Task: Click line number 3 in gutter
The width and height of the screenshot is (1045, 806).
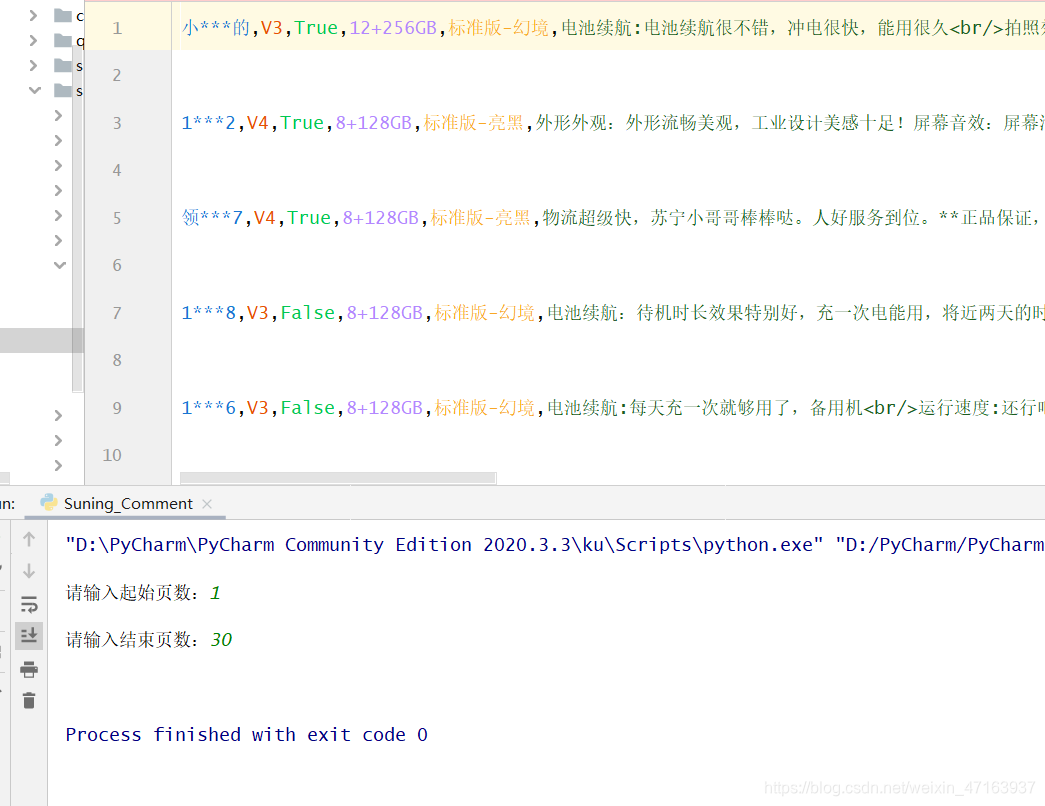Action: coord(117,123)
